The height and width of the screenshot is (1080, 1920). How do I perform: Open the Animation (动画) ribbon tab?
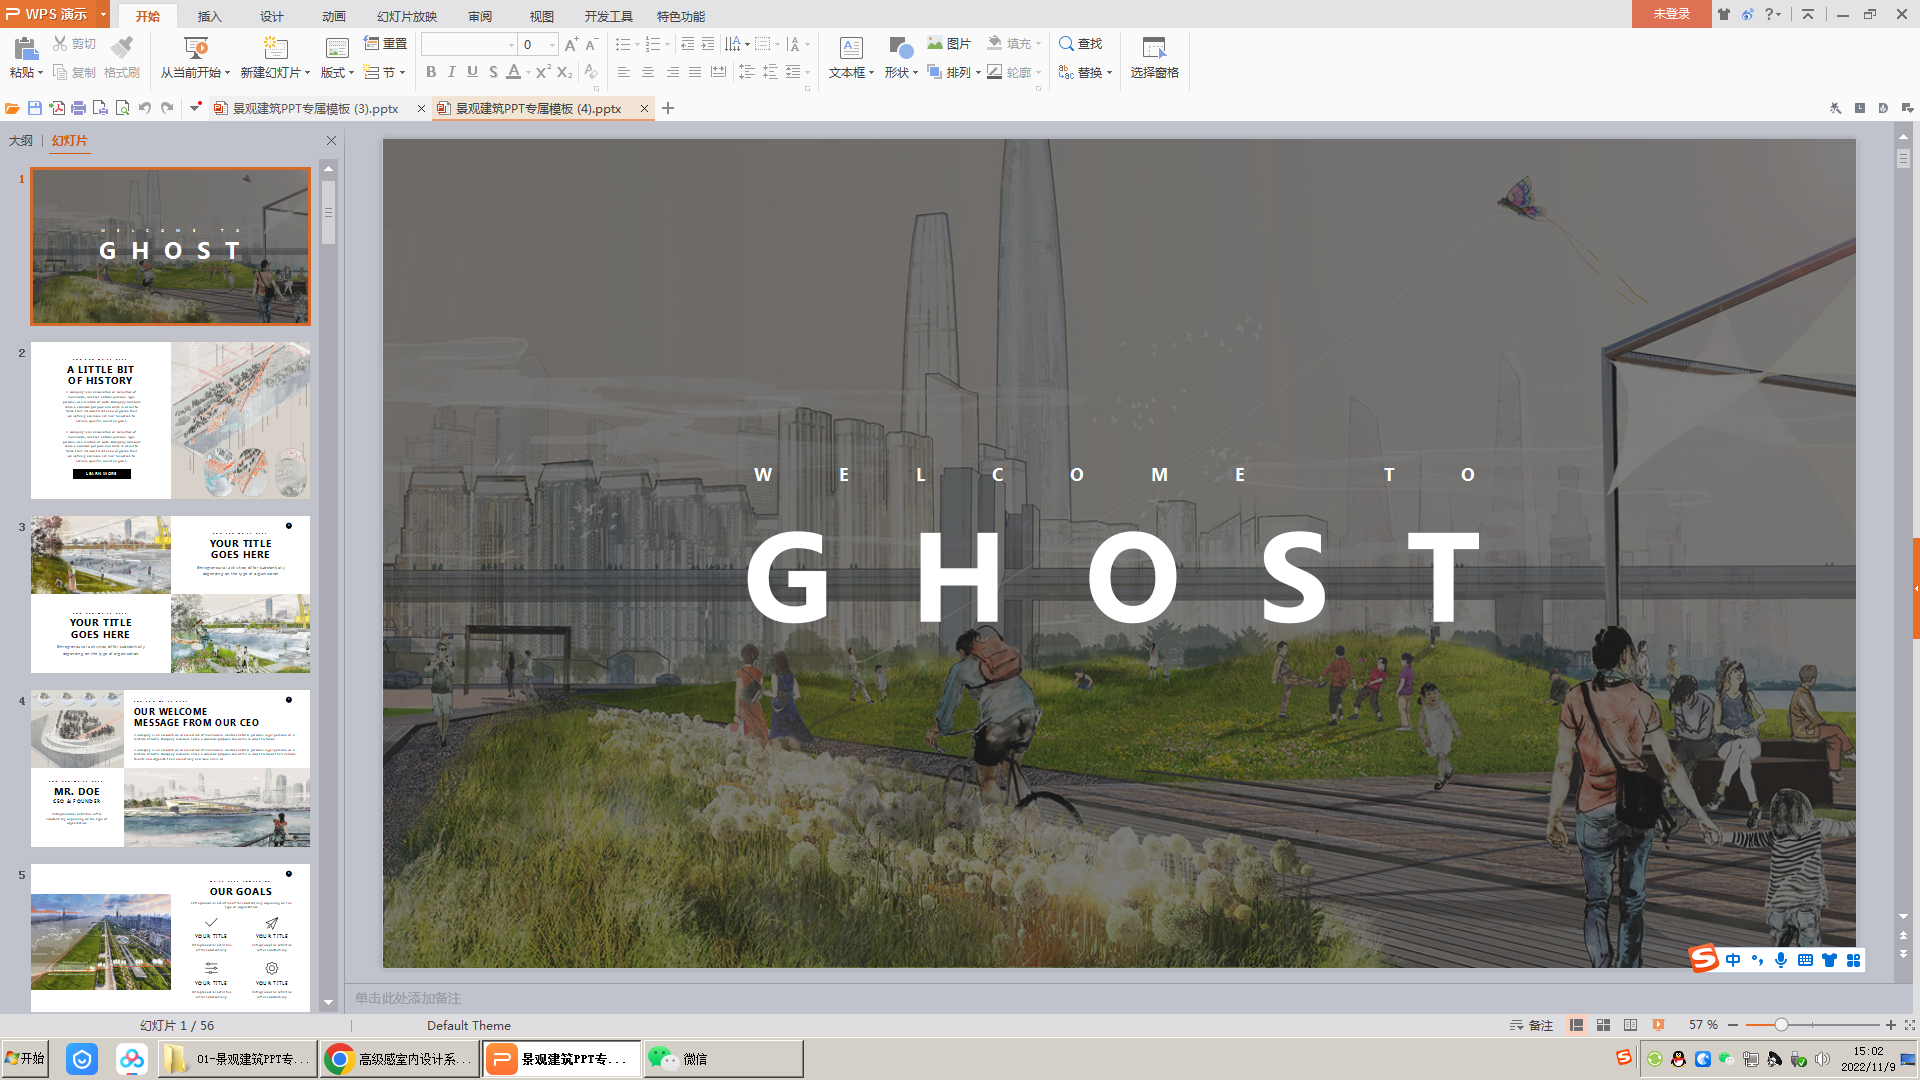coord(333,16)
